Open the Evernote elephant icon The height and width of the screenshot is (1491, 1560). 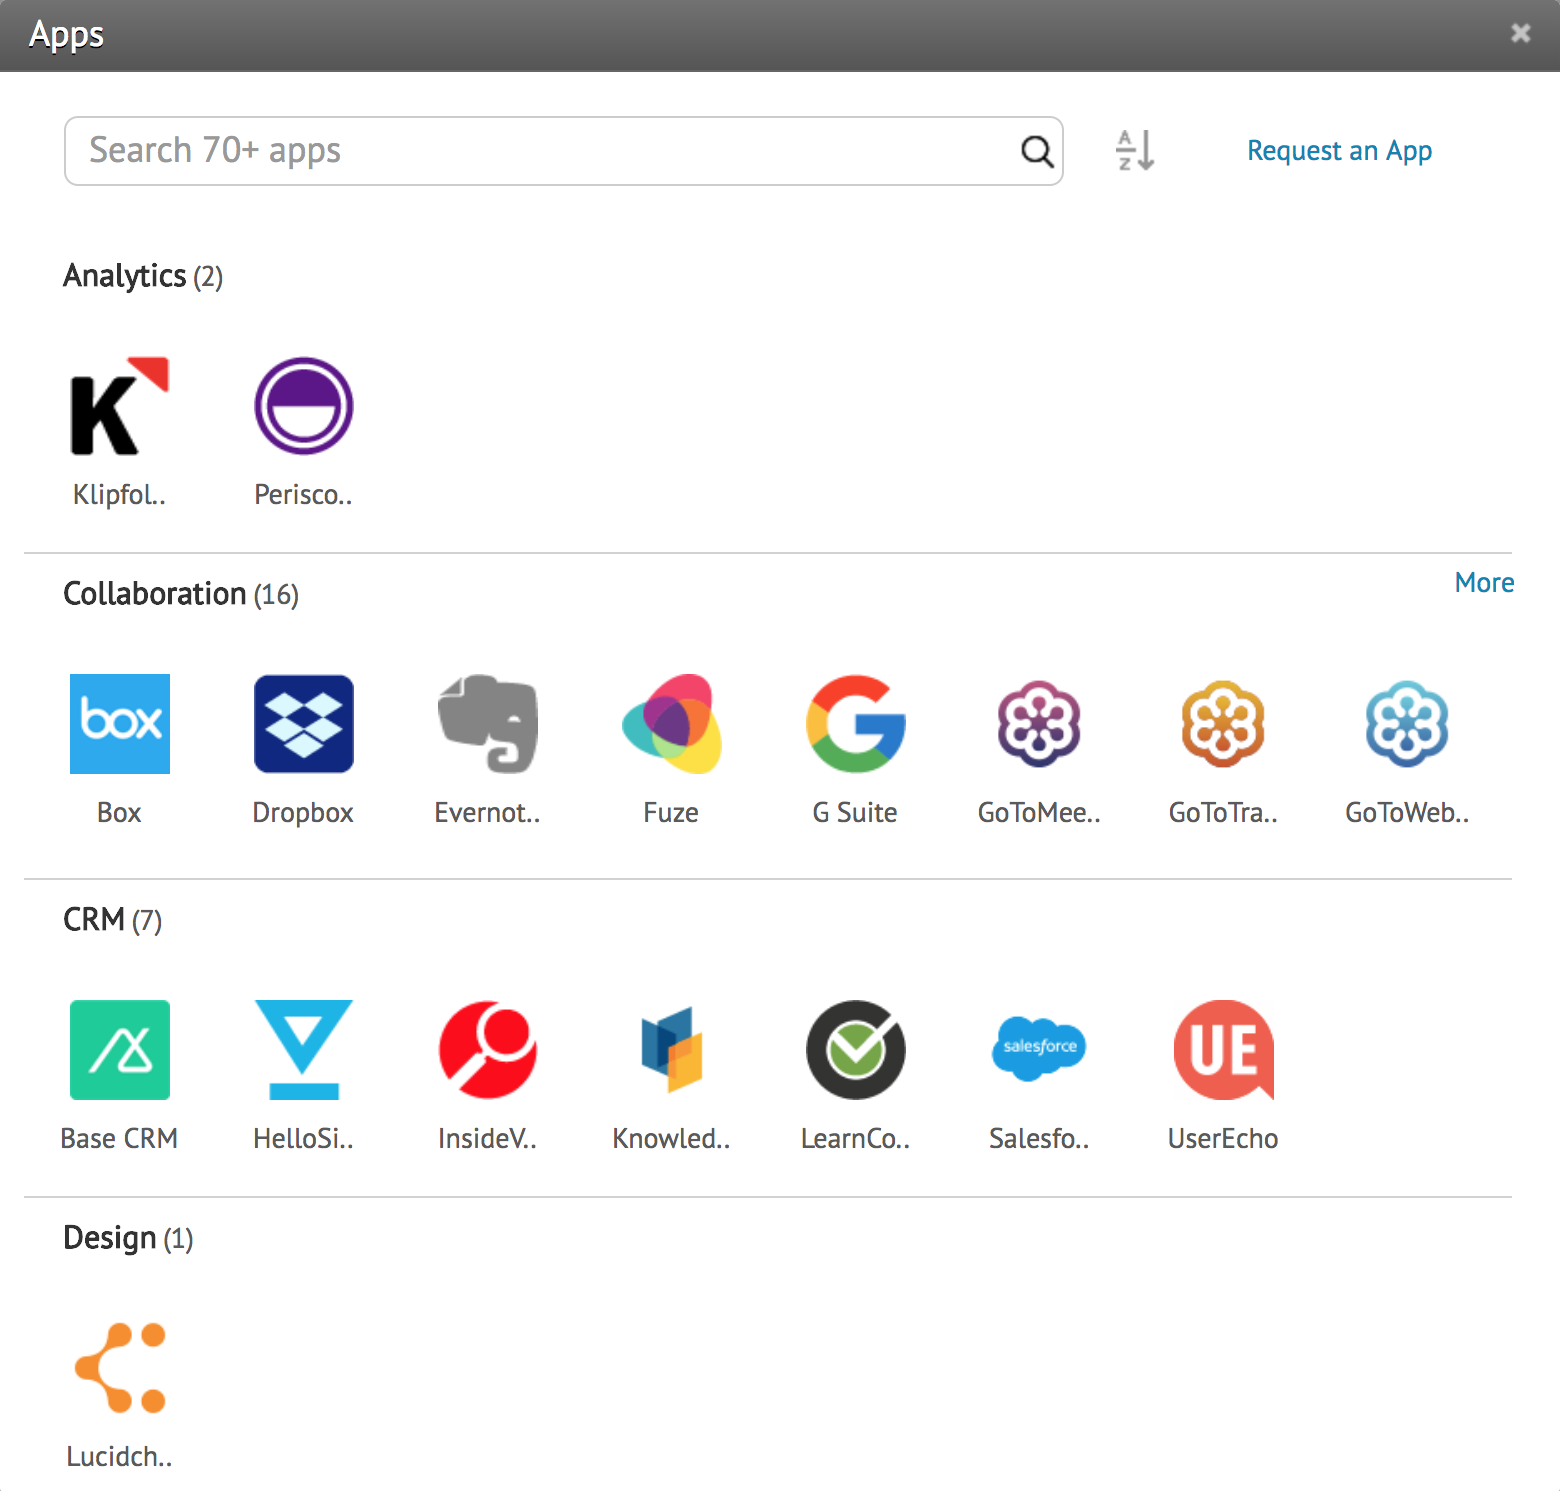coord(488,724)
